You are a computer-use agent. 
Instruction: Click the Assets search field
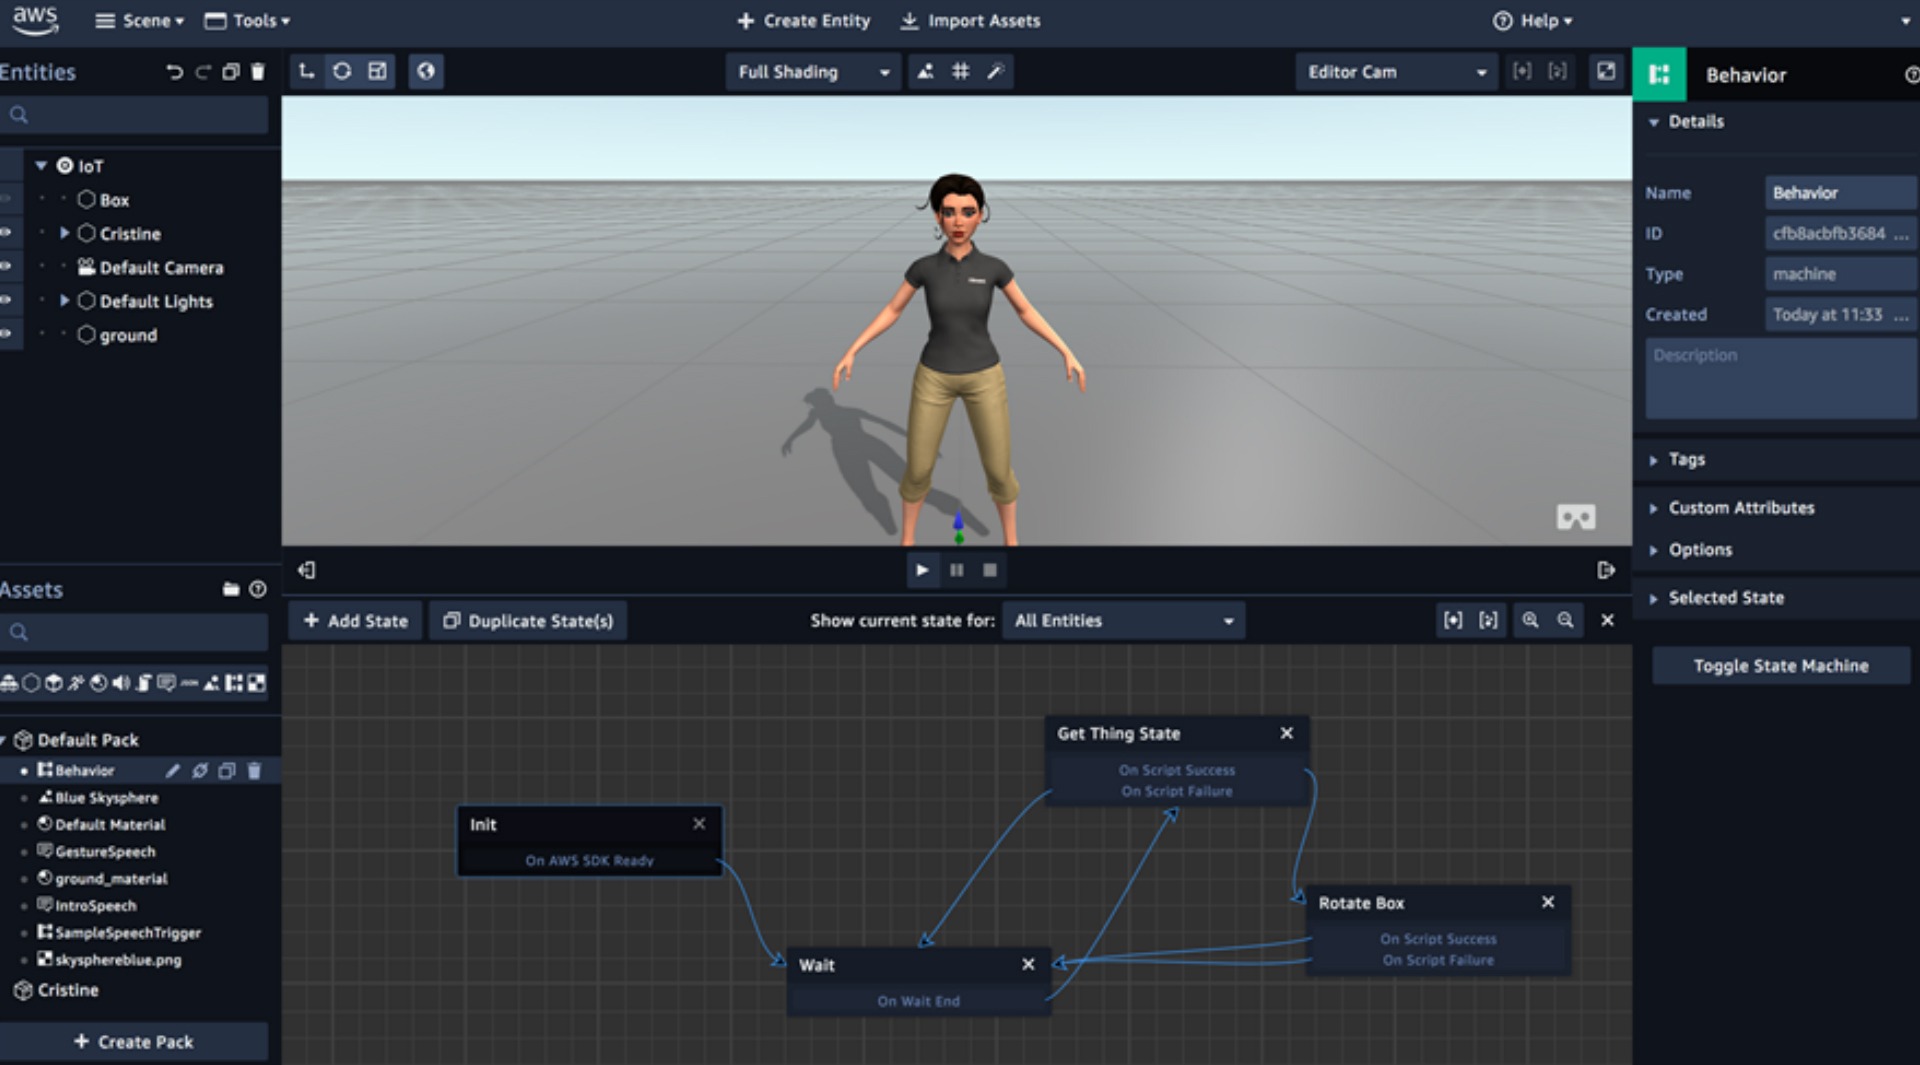click(x=134, y=632)
